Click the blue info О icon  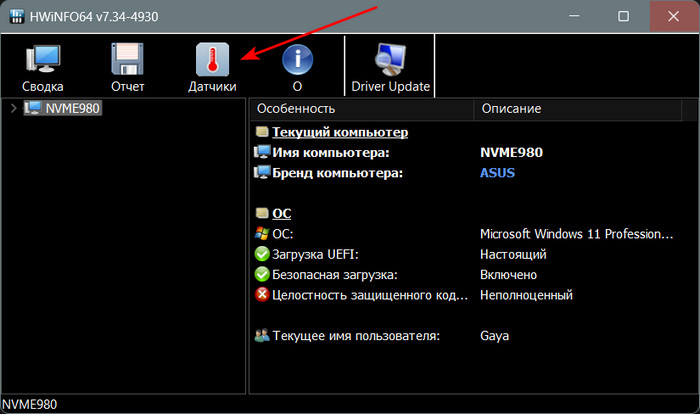point(297,59)
